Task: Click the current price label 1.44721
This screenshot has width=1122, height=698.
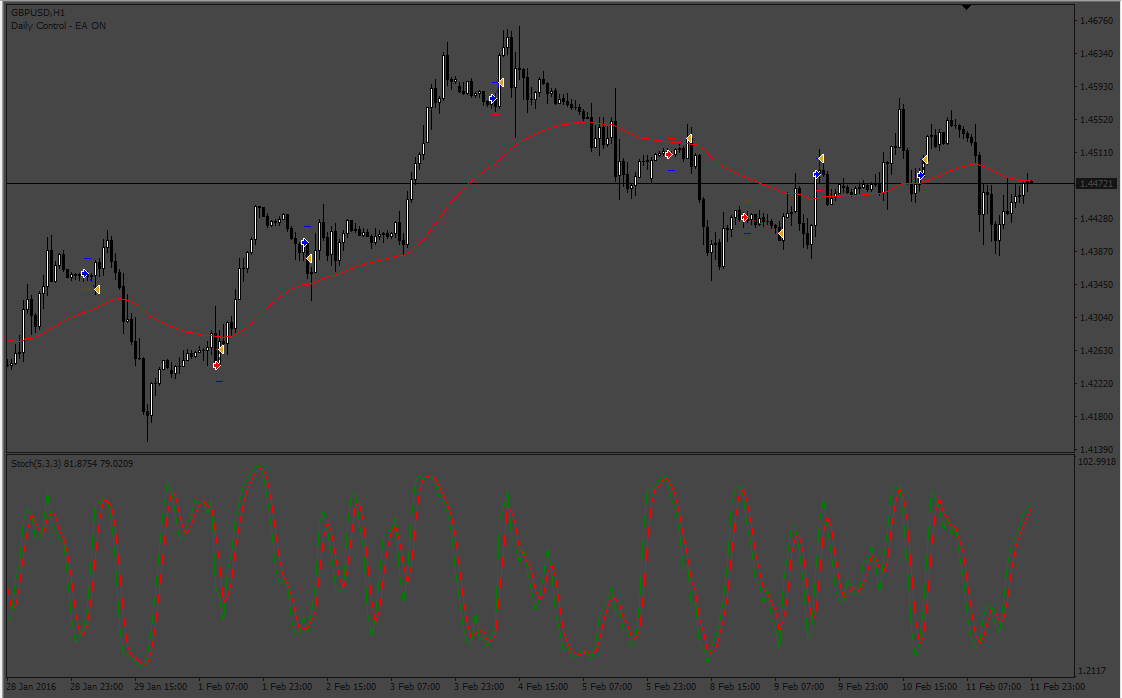Action: (x=1096, y=184)
